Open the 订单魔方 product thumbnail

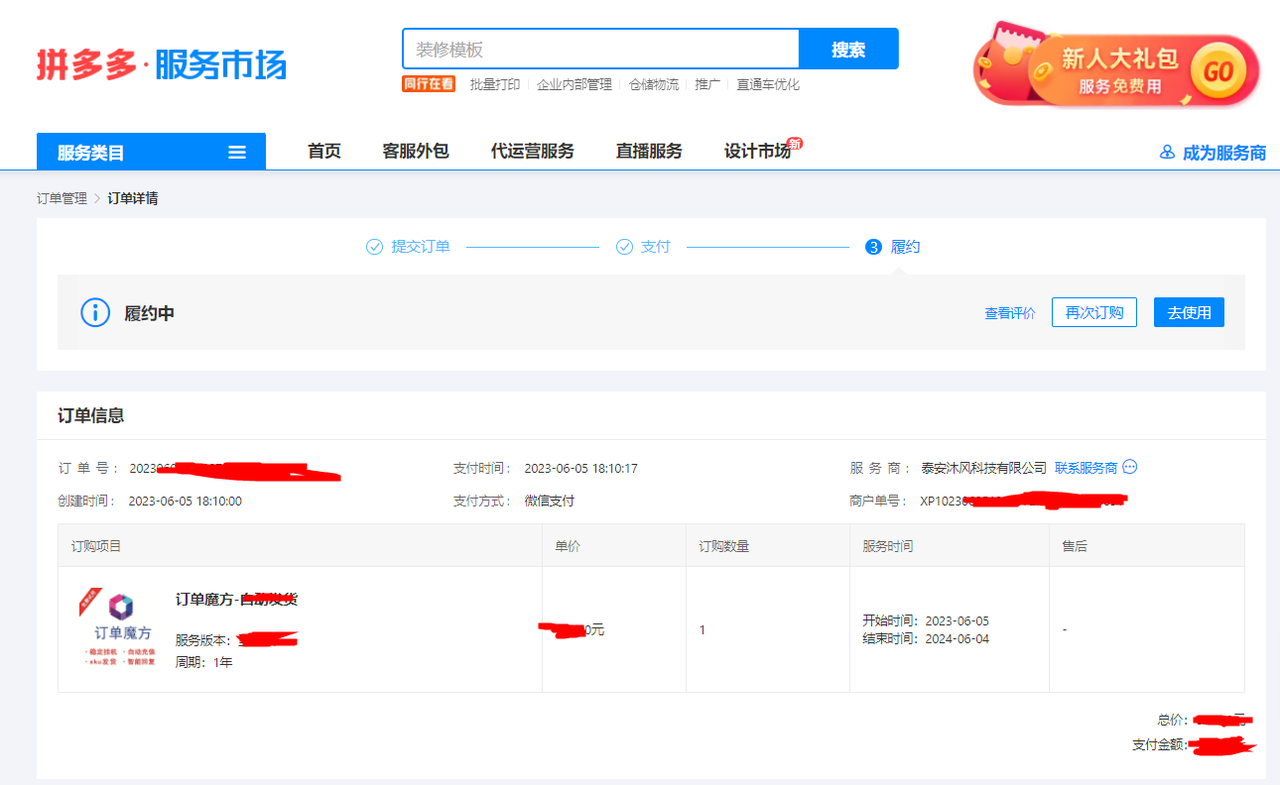click(x=120, y=628)
